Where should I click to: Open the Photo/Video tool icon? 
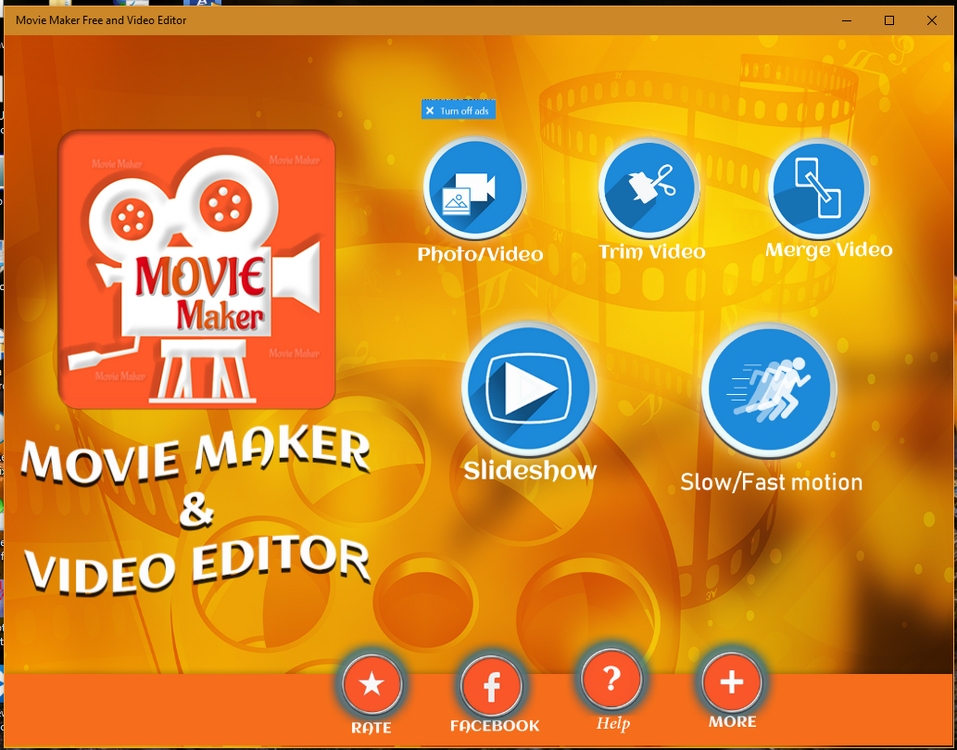tap(474, 187)
